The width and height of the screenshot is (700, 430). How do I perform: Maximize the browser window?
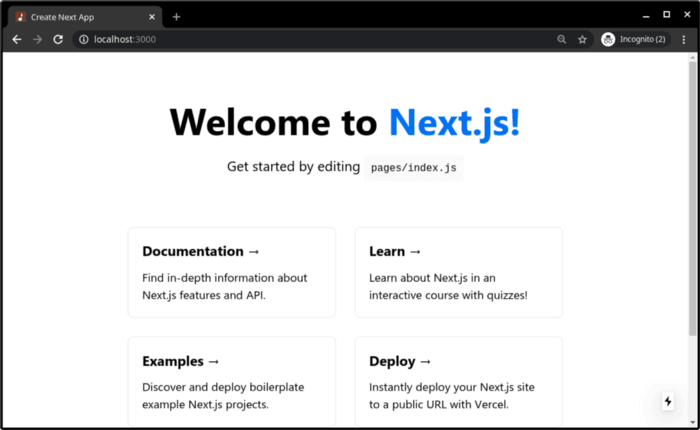[667, 15]
